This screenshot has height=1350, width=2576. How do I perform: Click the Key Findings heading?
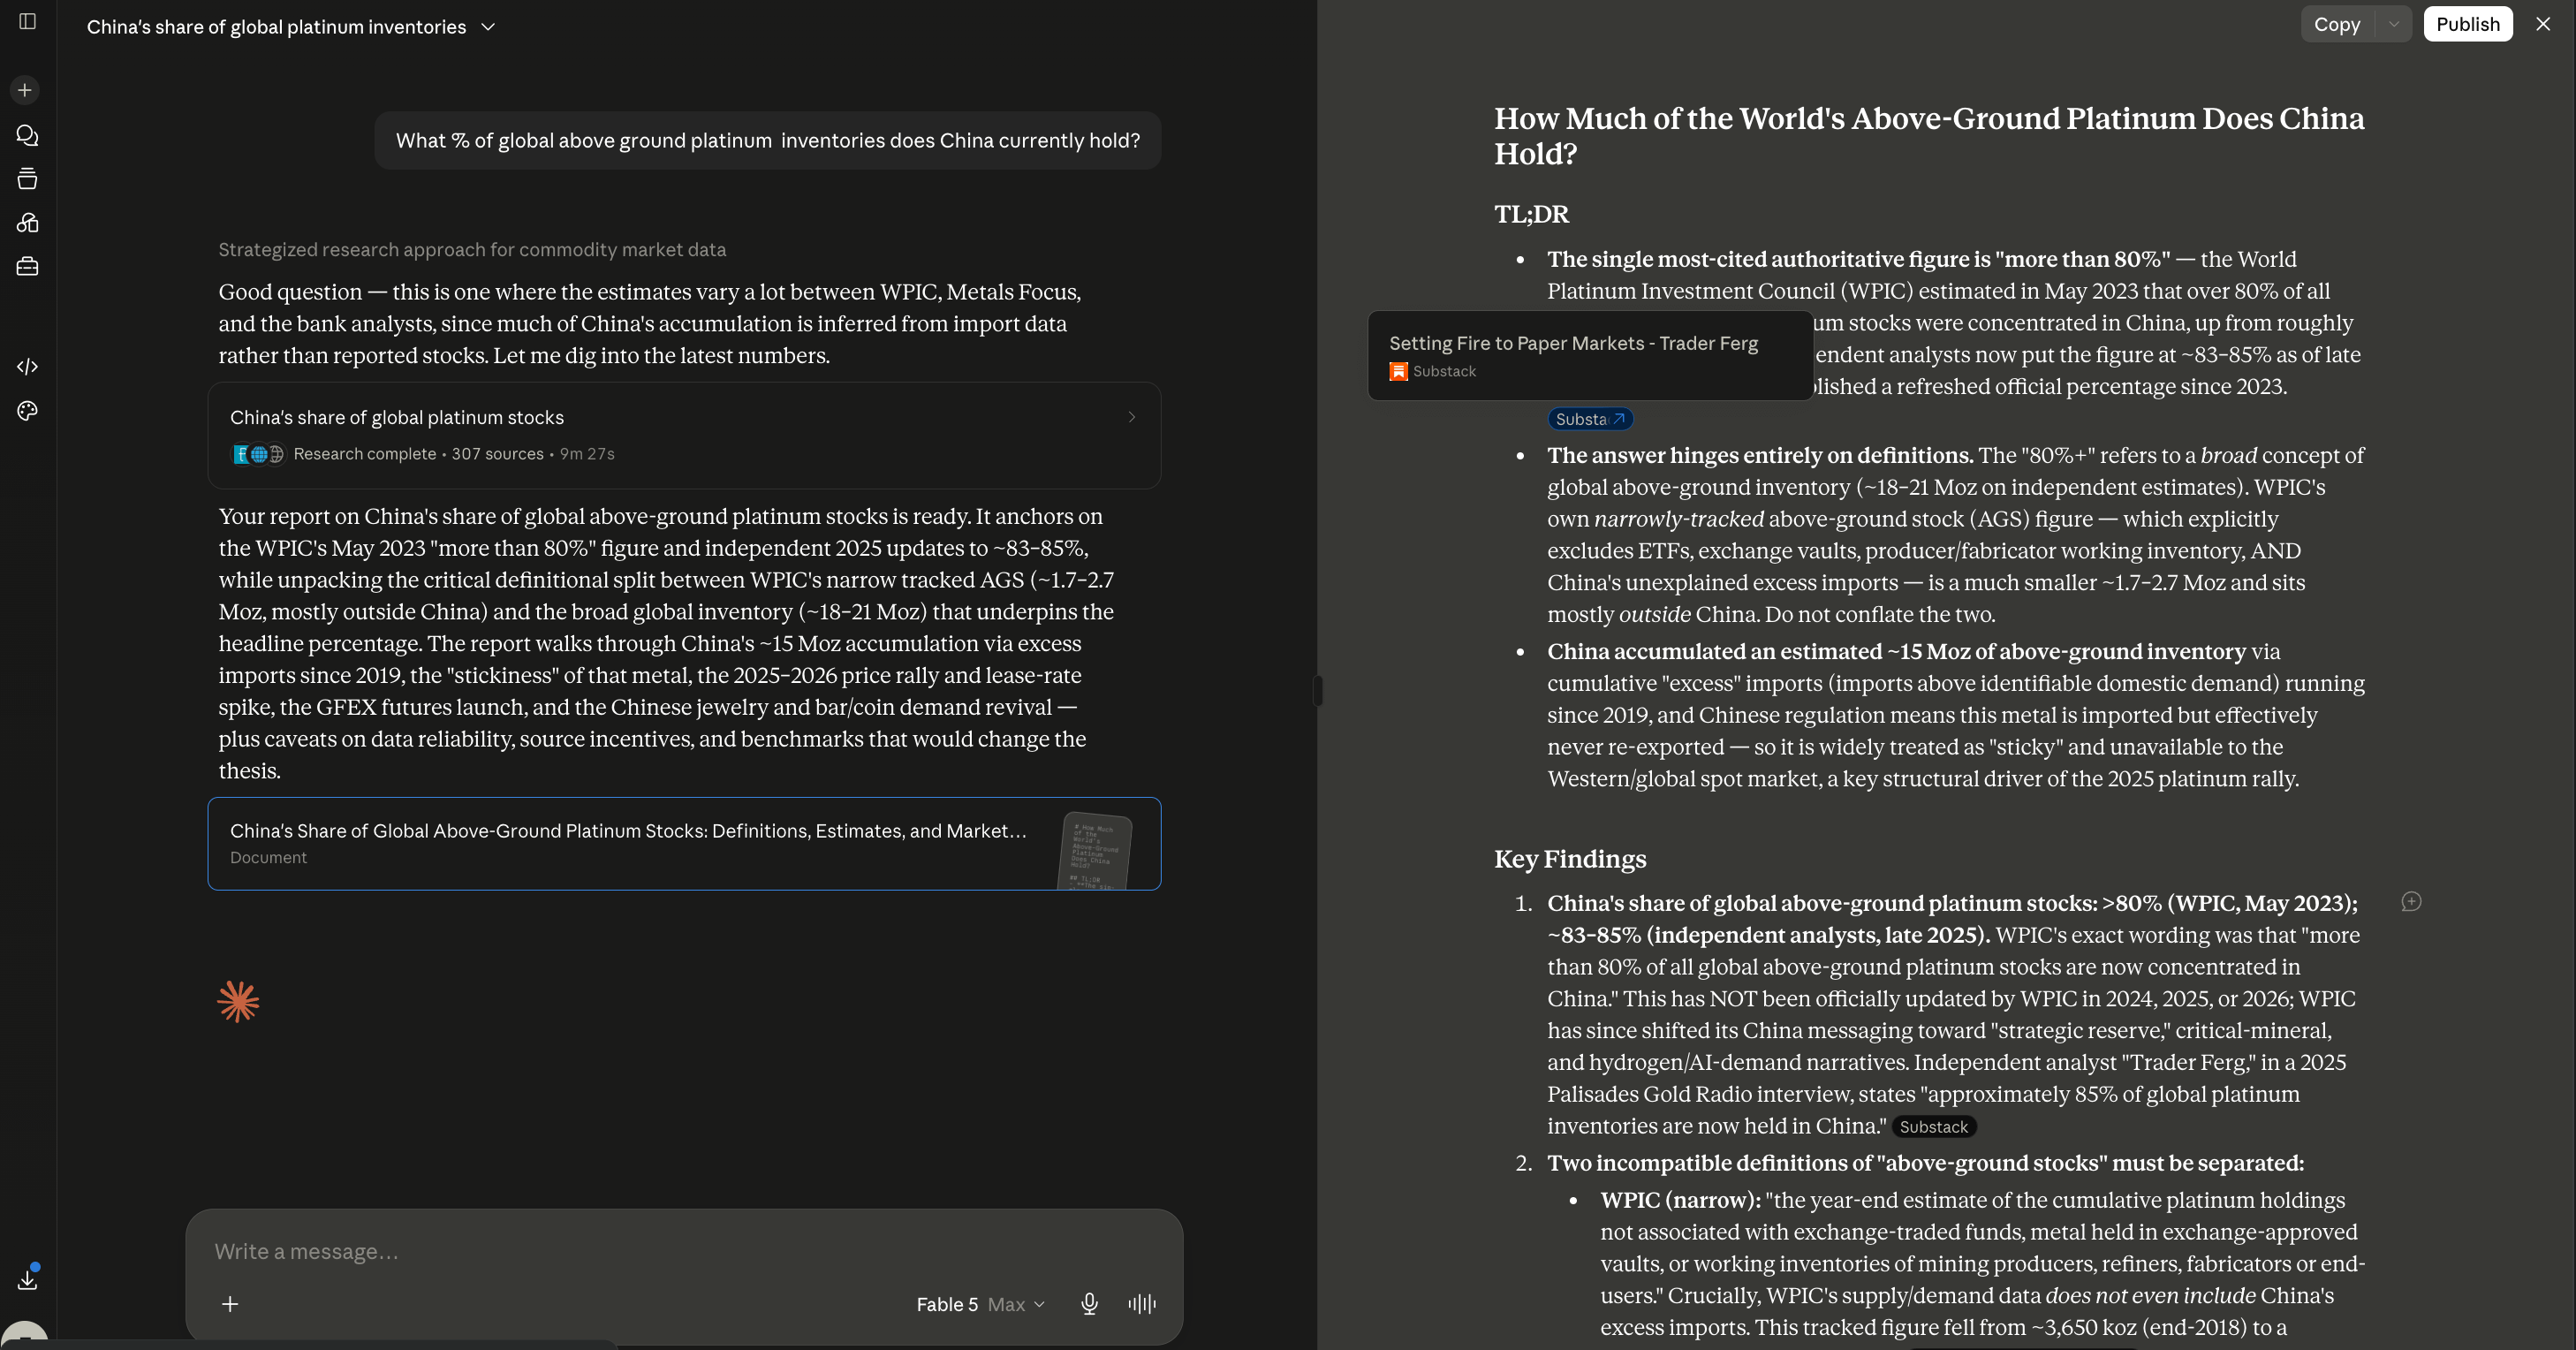click(1570, 859)
